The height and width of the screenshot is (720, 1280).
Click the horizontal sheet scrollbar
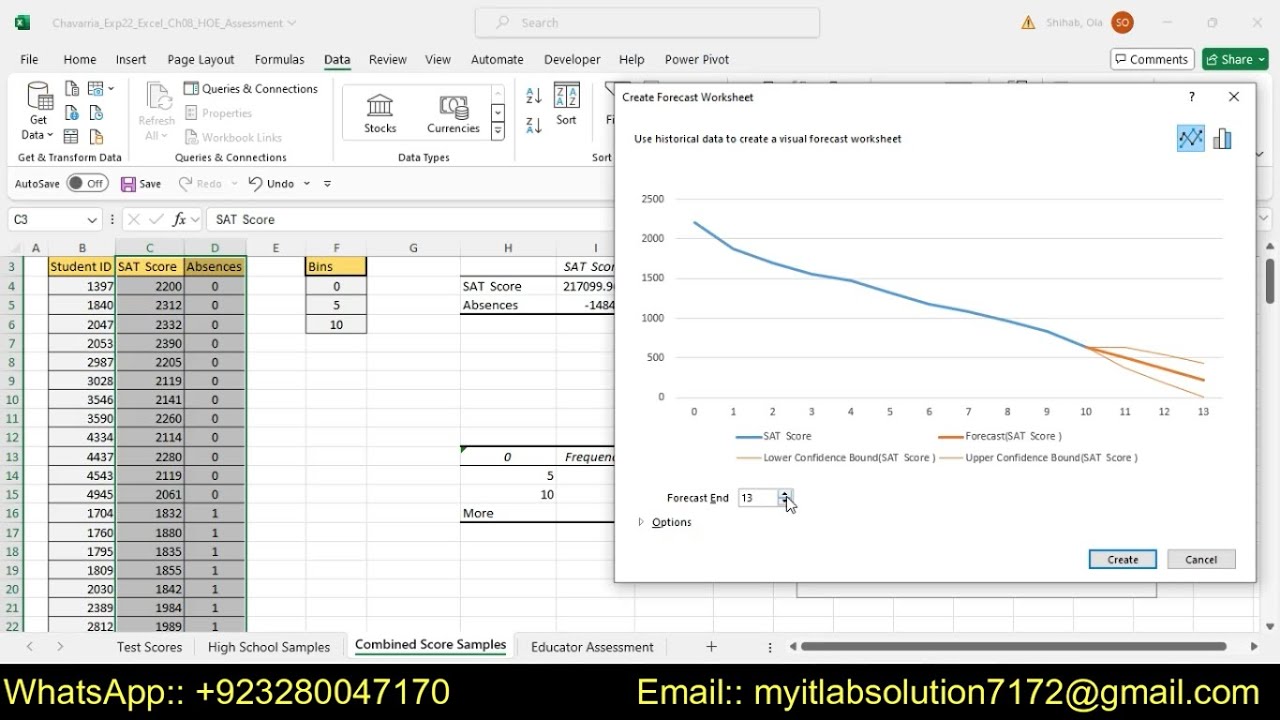(x=1013, y=647)
